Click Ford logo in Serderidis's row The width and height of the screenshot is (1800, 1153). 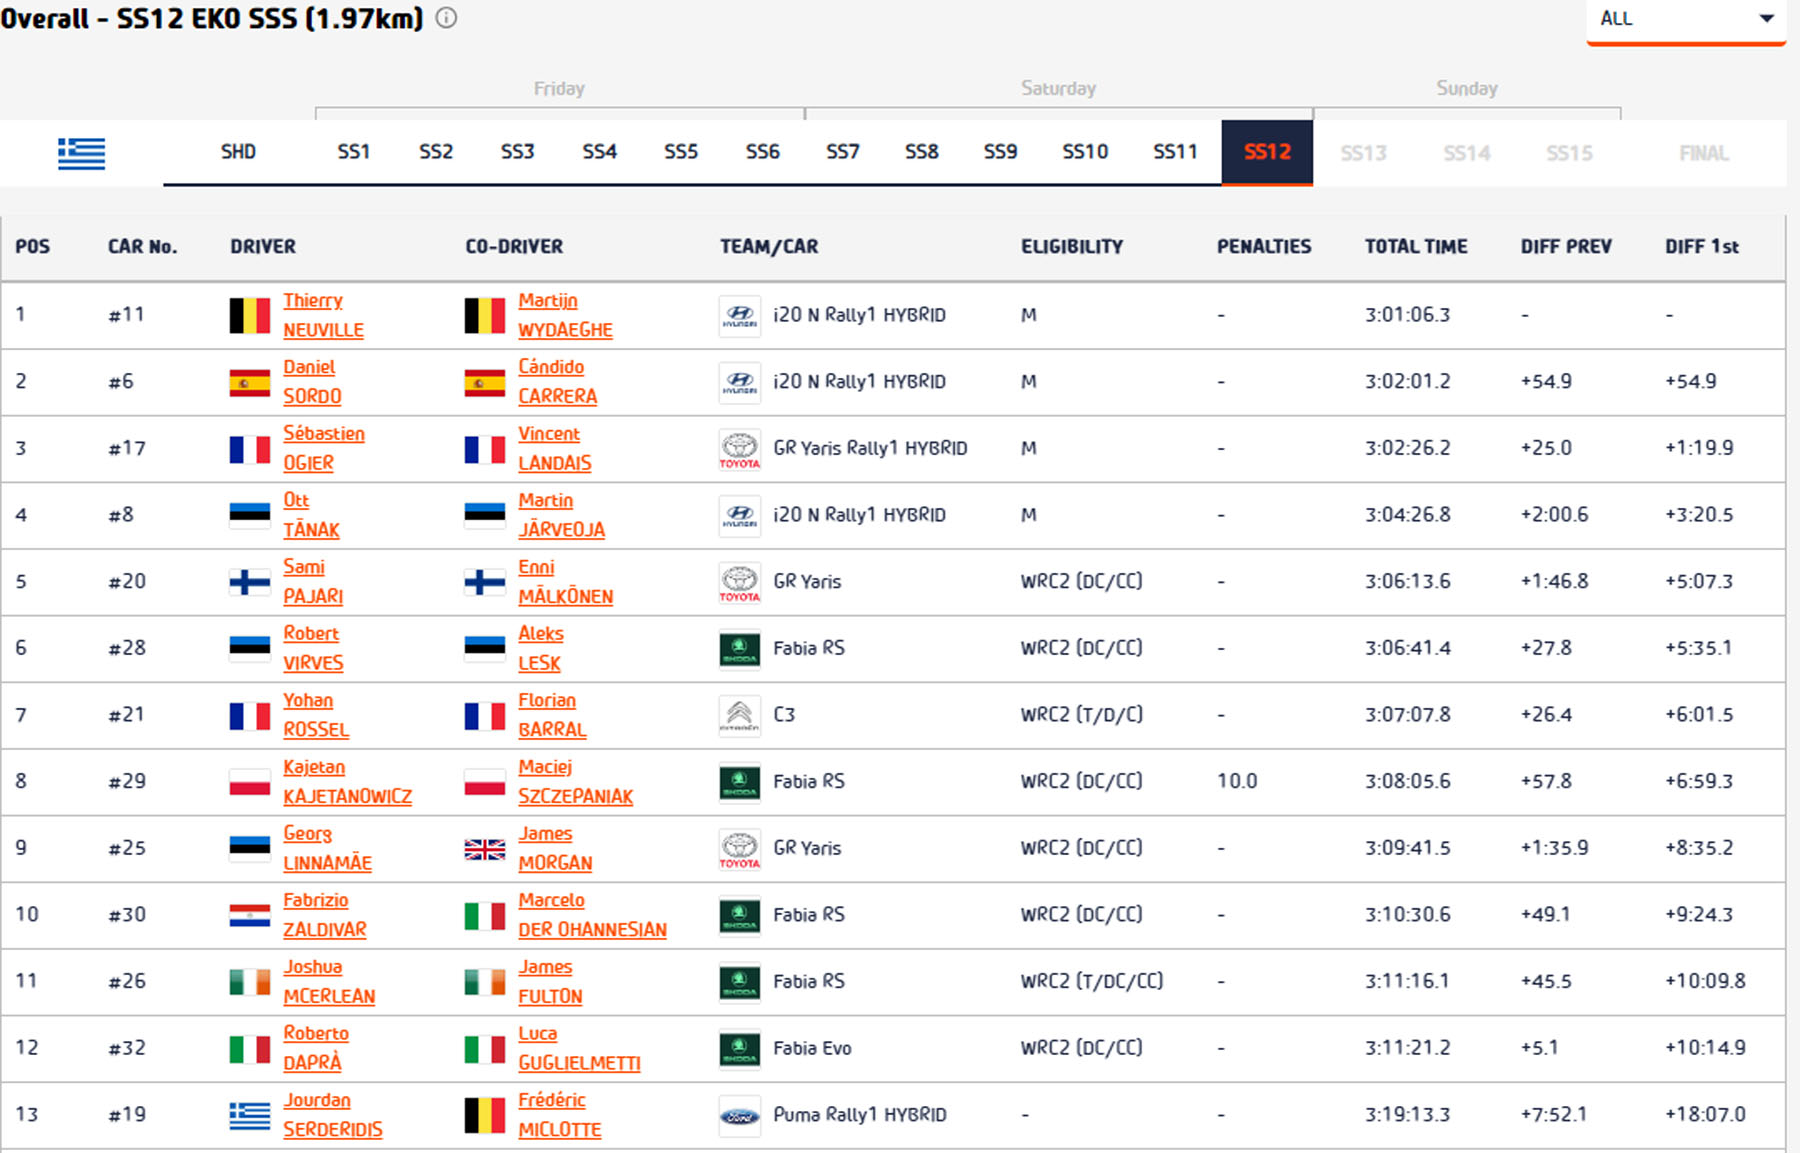740,1116
